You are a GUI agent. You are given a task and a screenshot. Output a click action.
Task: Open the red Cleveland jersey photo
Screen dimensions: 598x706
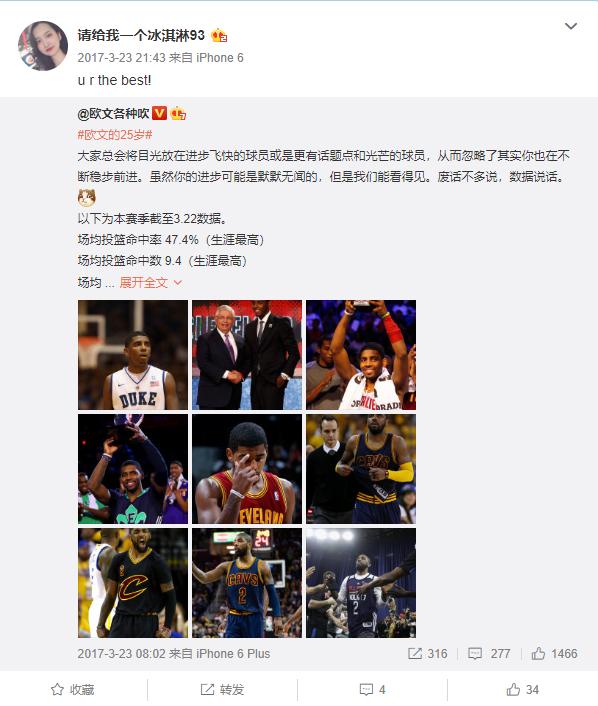[x=247, y=469]
